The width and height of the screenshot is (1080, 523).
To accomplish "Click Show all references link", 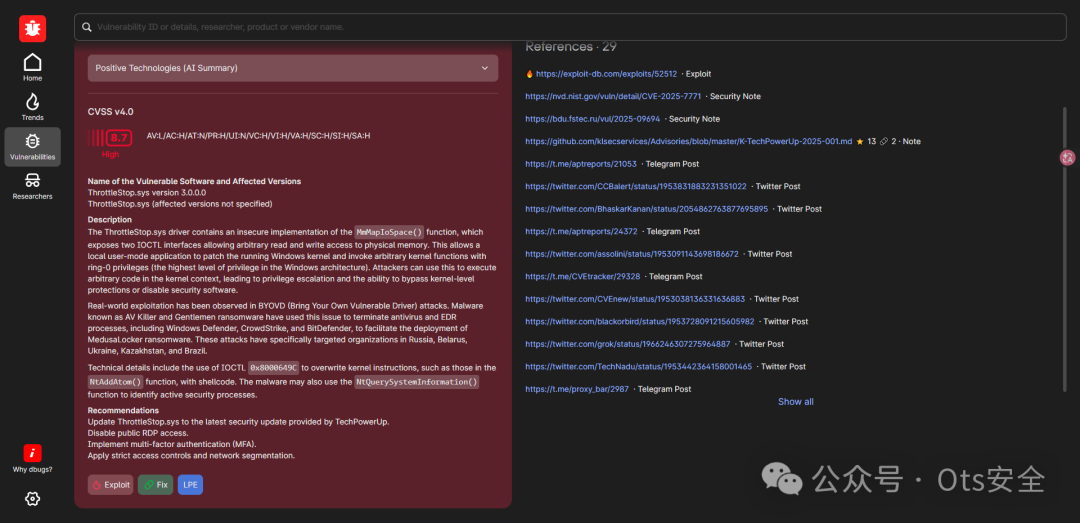I will click(796, 402).
